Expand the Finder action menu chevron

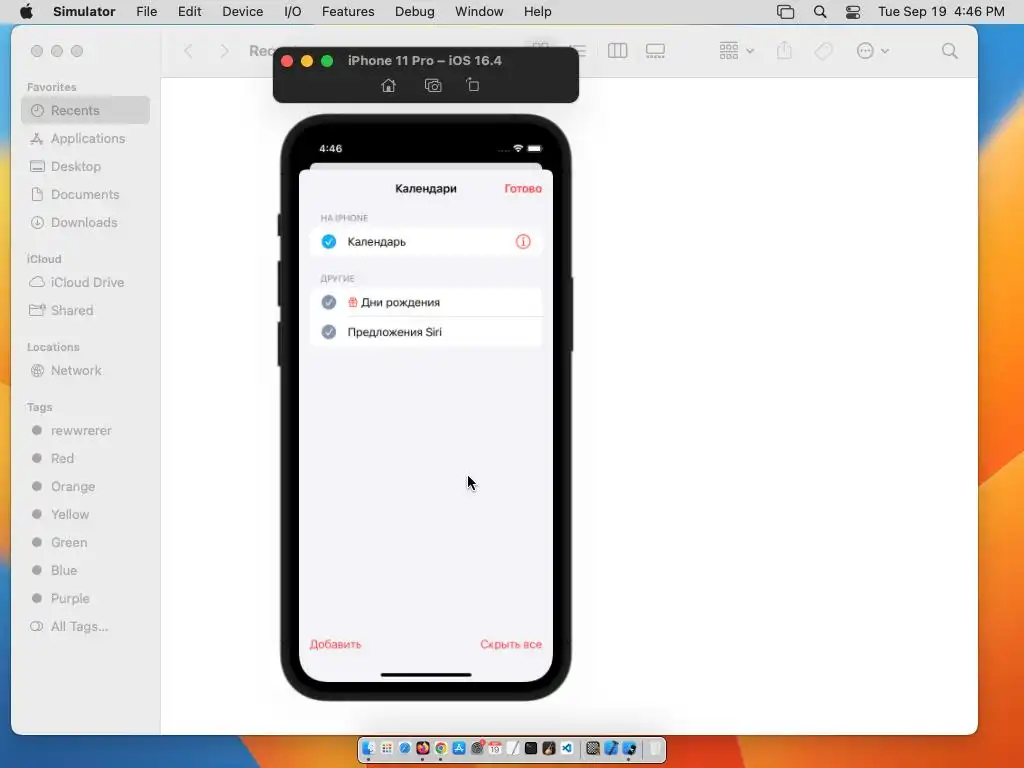(885, 51)
